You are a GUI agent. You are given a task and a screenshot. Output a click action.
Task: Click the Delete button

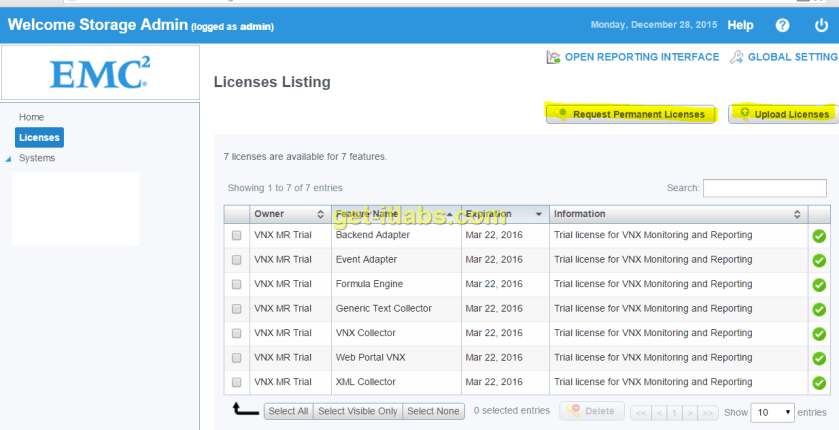pos(592,411)
